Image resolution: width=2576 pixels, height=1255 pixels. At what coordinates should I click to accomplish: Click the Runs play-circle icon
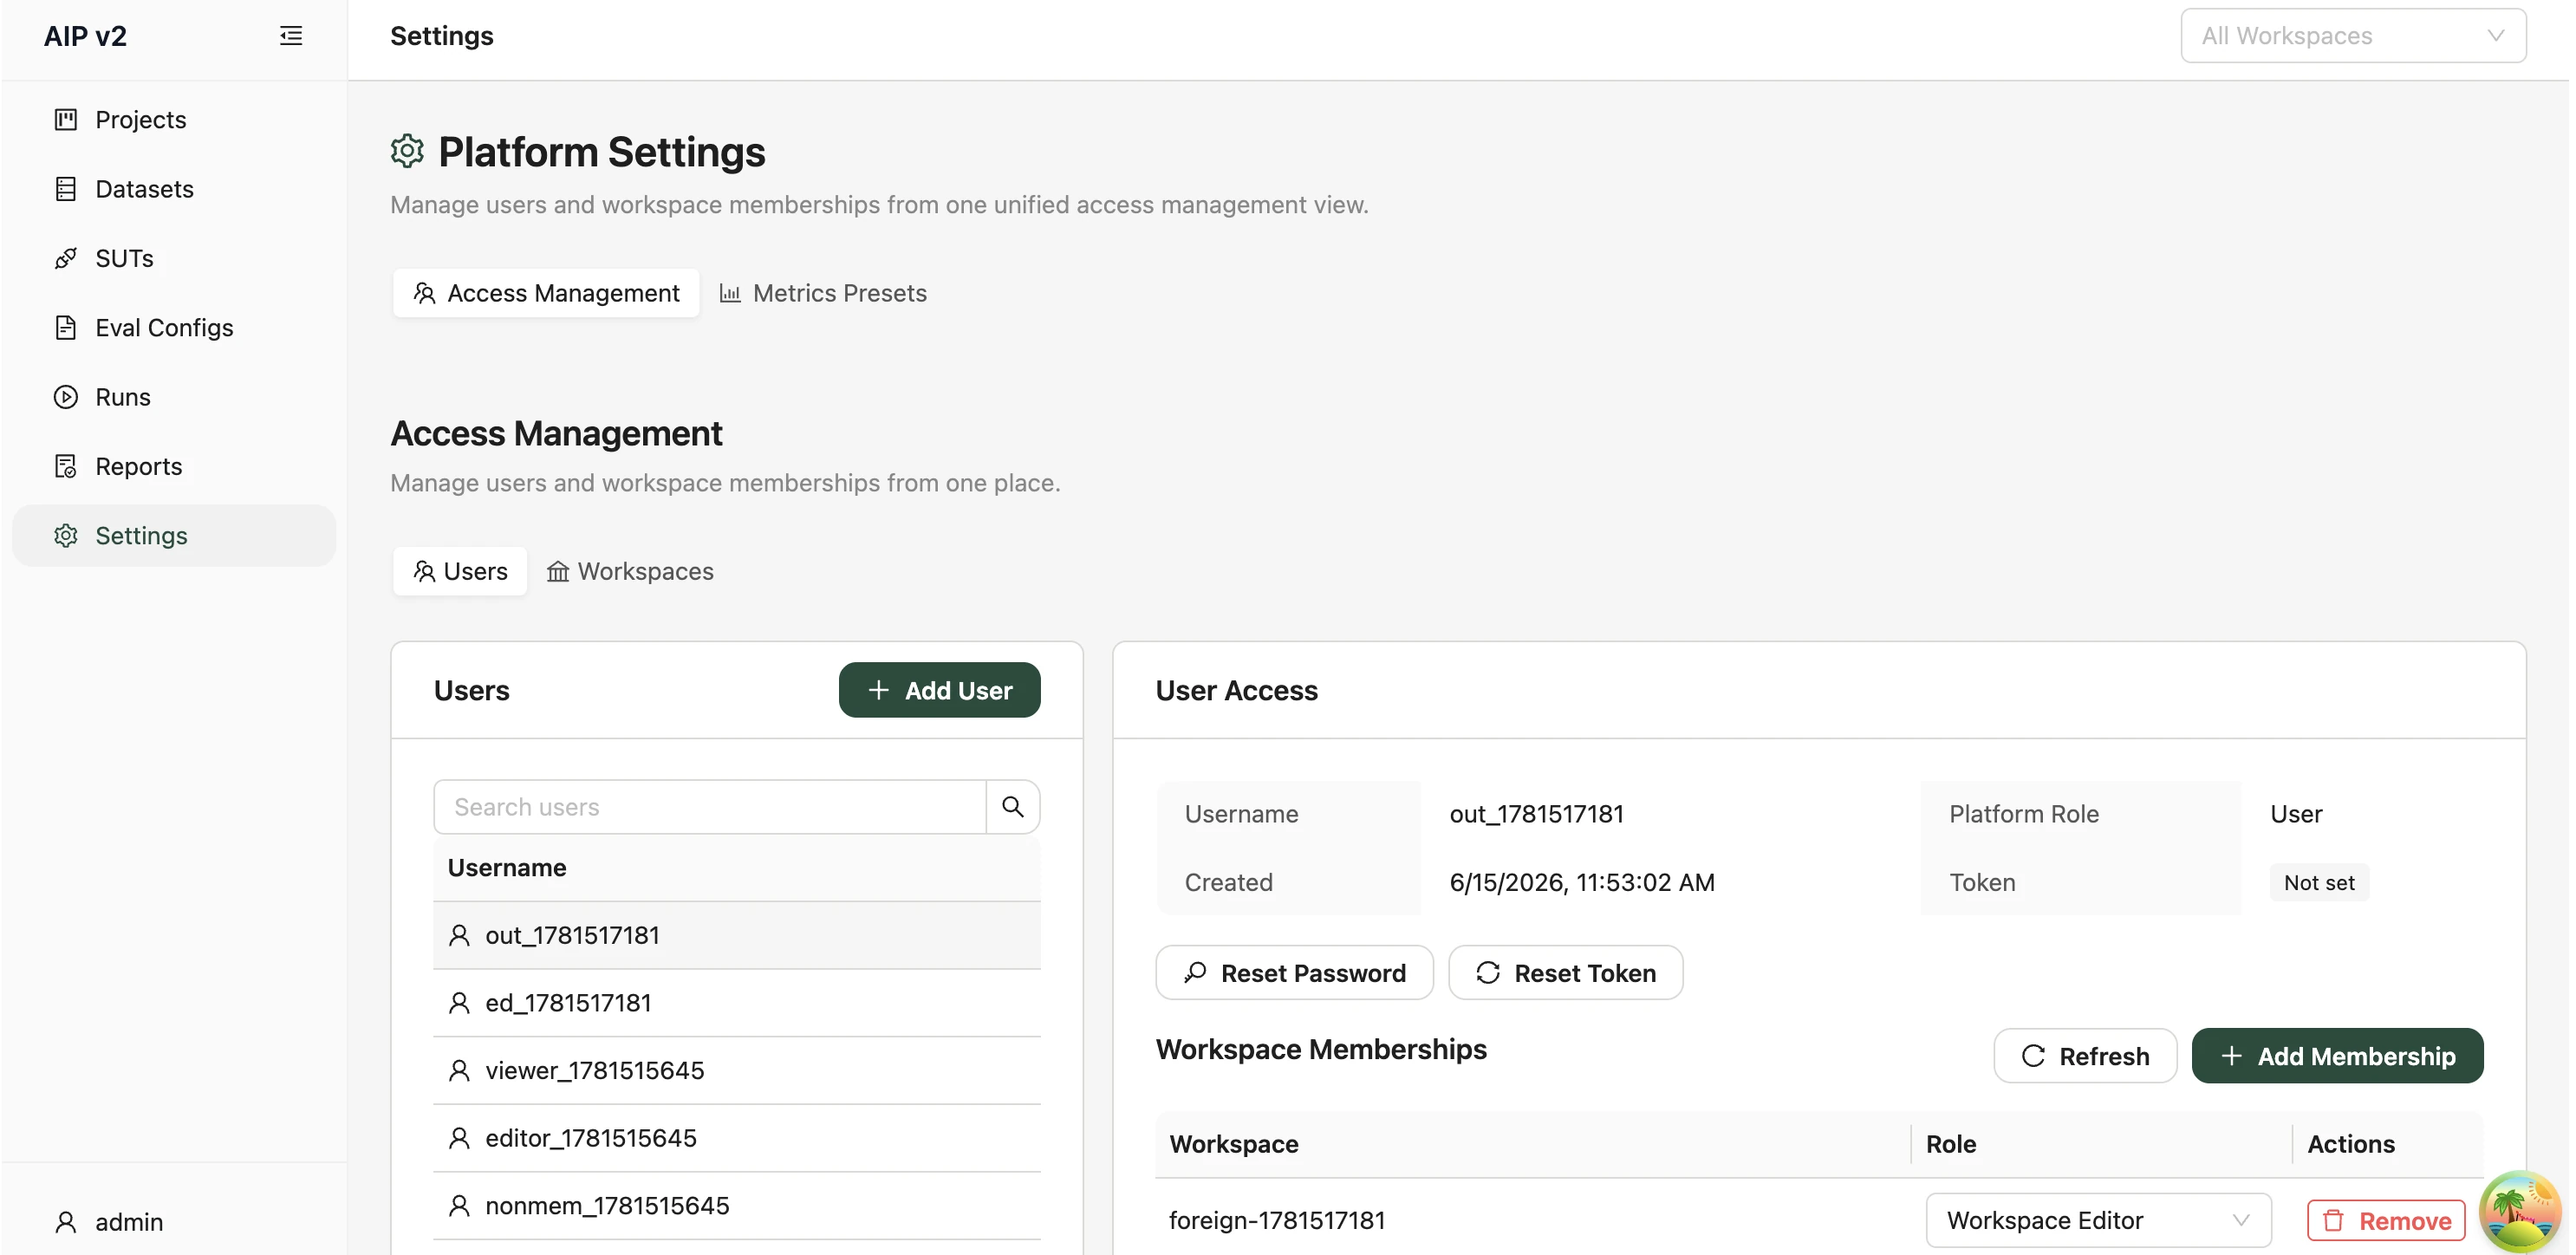coord(66,397)
